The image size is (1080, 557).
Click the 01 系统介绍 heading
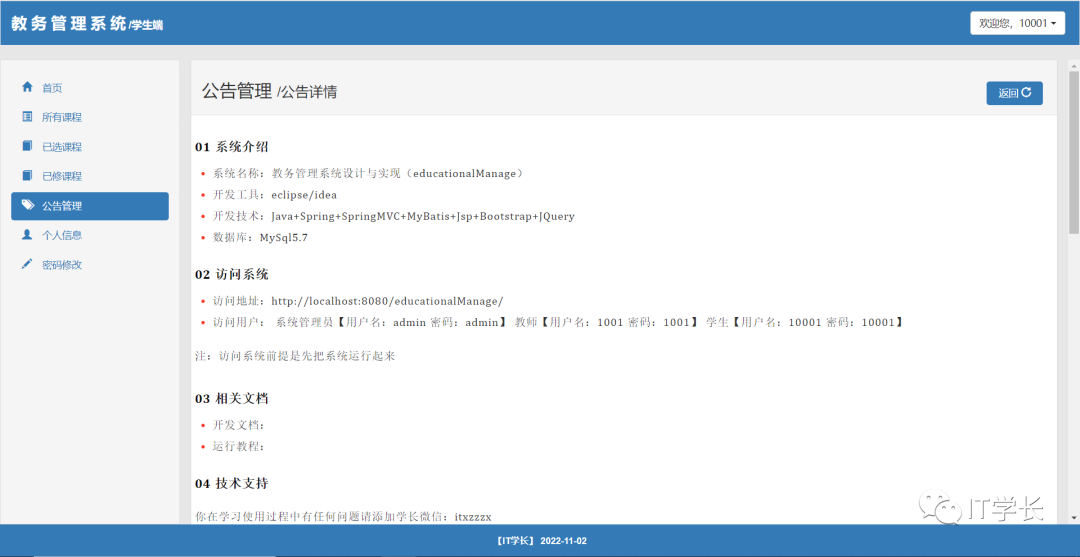pos(231,147)
